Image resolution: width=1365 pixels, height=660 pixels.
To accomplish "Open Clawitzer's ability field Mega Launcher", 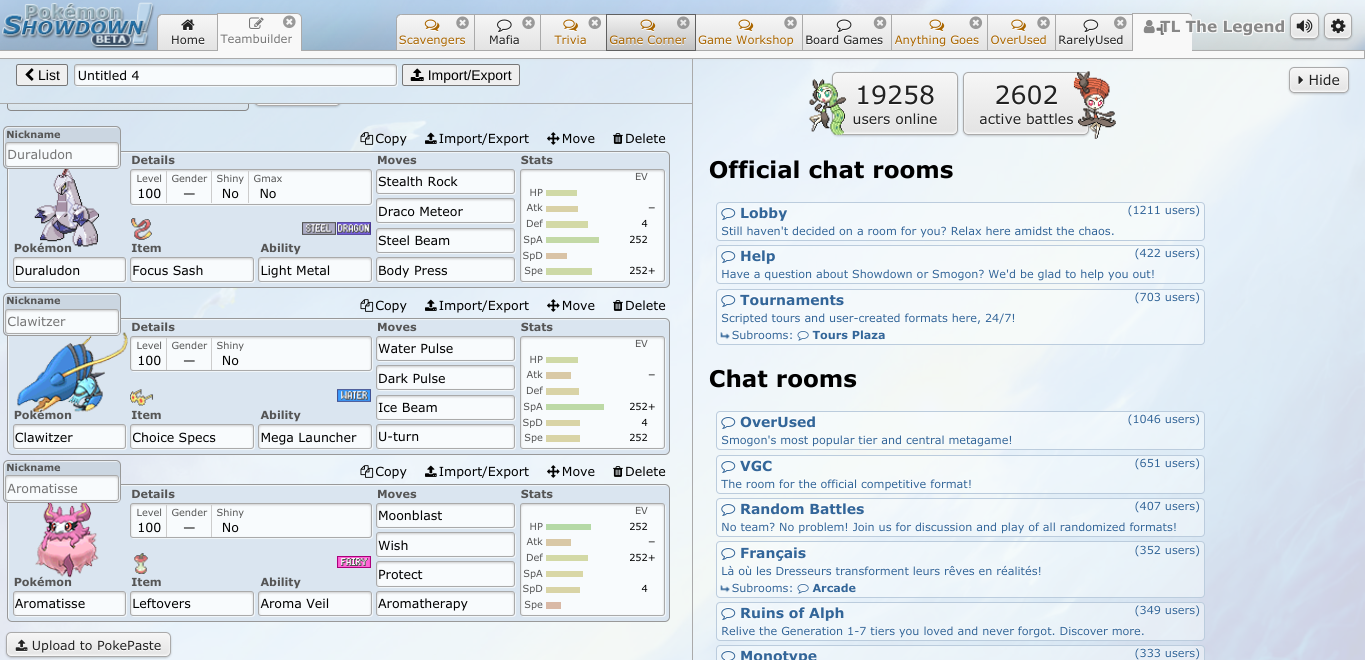I will [x=315, y=437].
